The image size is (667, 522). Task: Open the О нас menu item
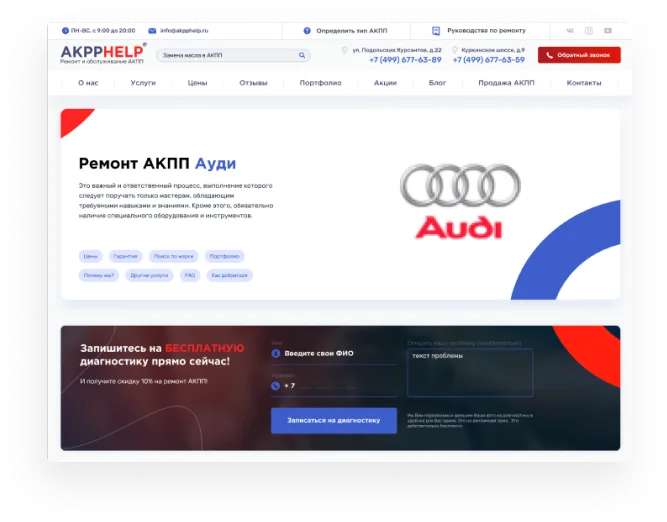click(88, 83)
